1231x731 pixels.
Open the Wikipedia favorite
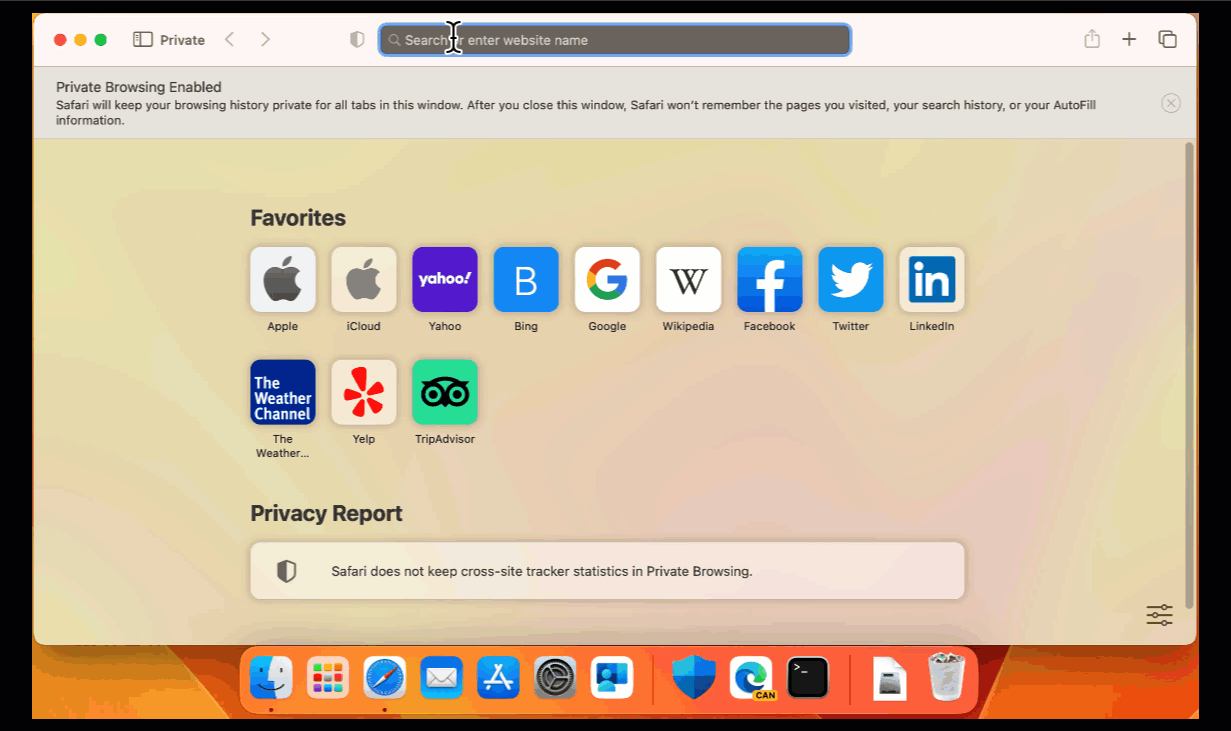pyautogui.click(x=688, y=279)
